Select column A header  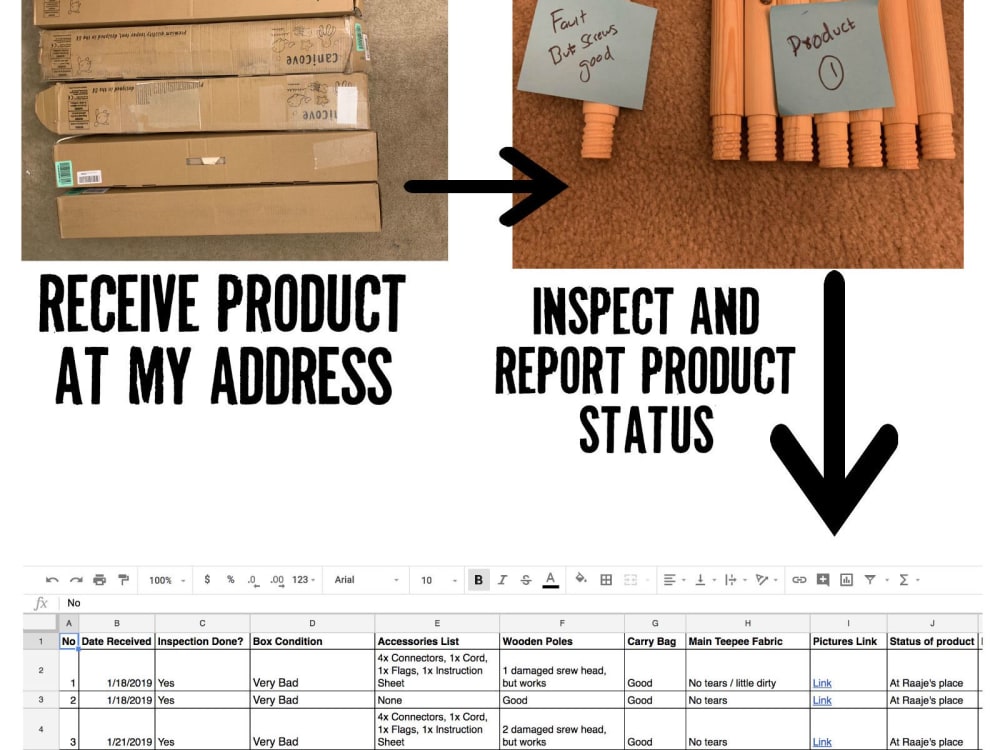click(69, 623)
